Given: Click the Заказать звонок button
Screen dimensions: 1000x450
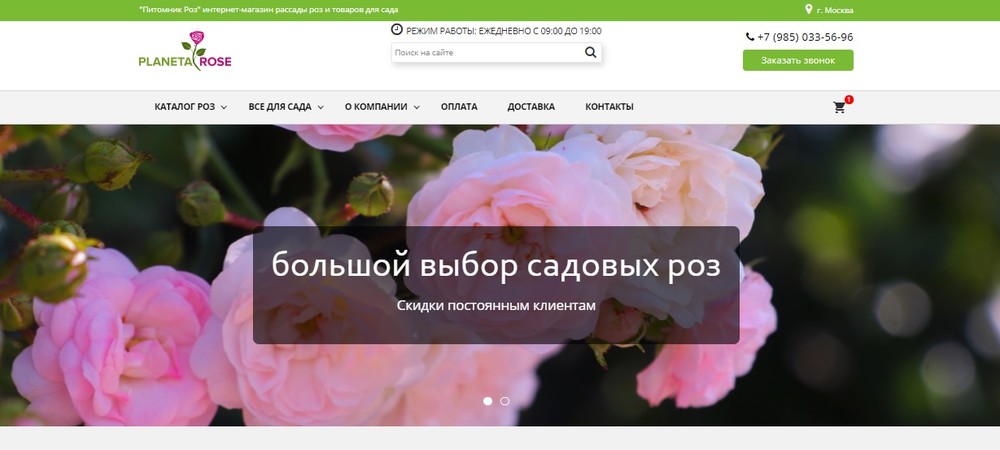Looking at the screenshot, I should click(x=798, y=61).
